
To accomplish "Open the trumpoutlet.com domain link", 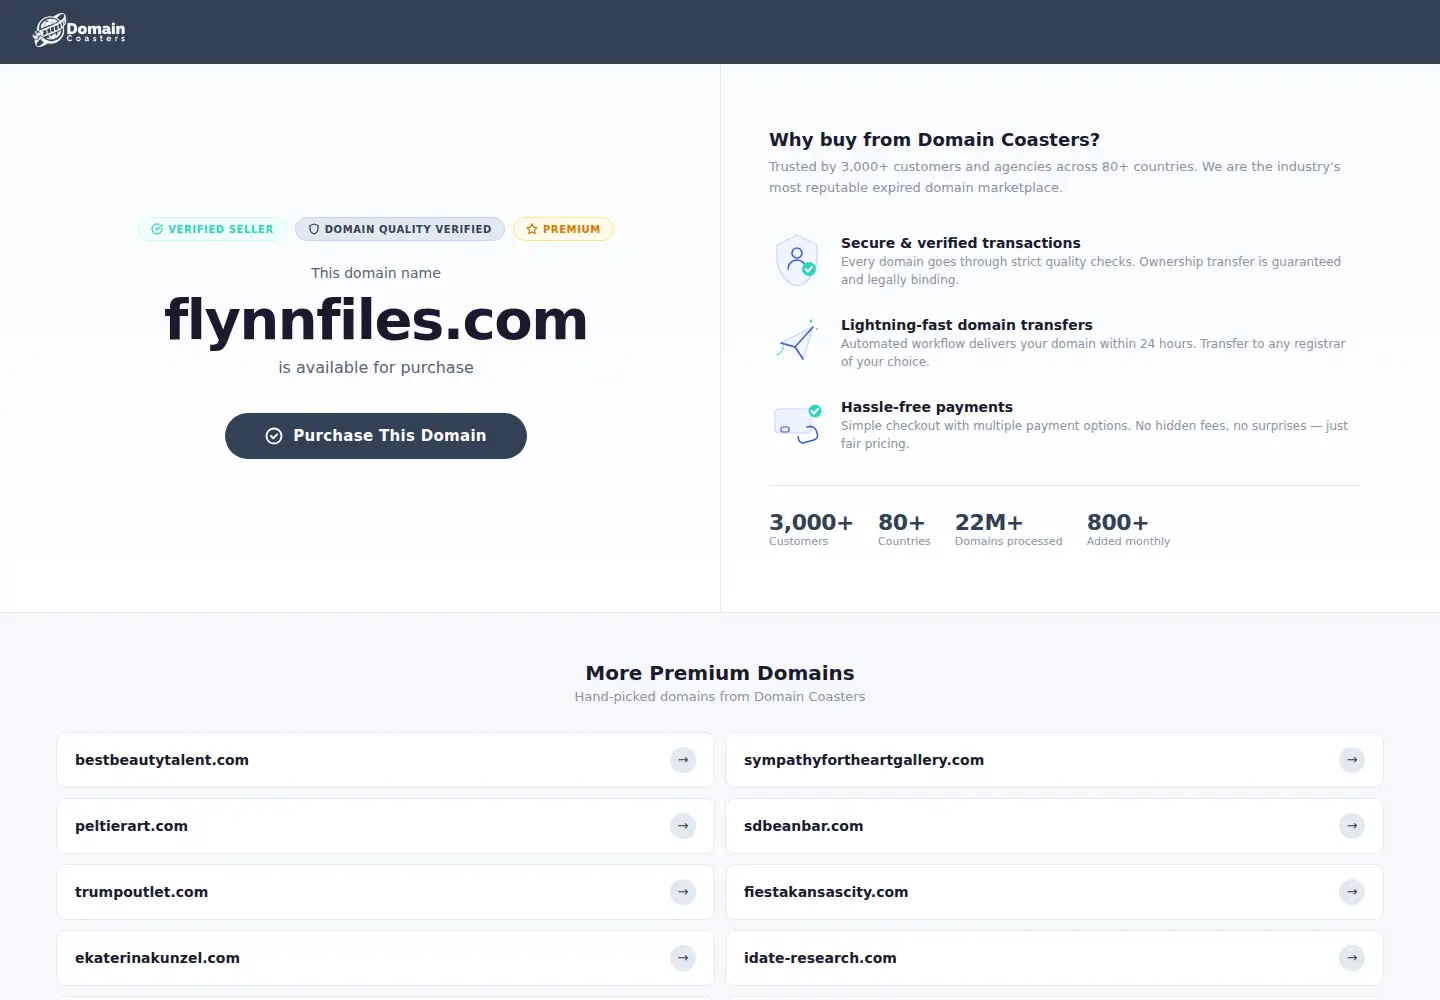I will pos(385,892).
